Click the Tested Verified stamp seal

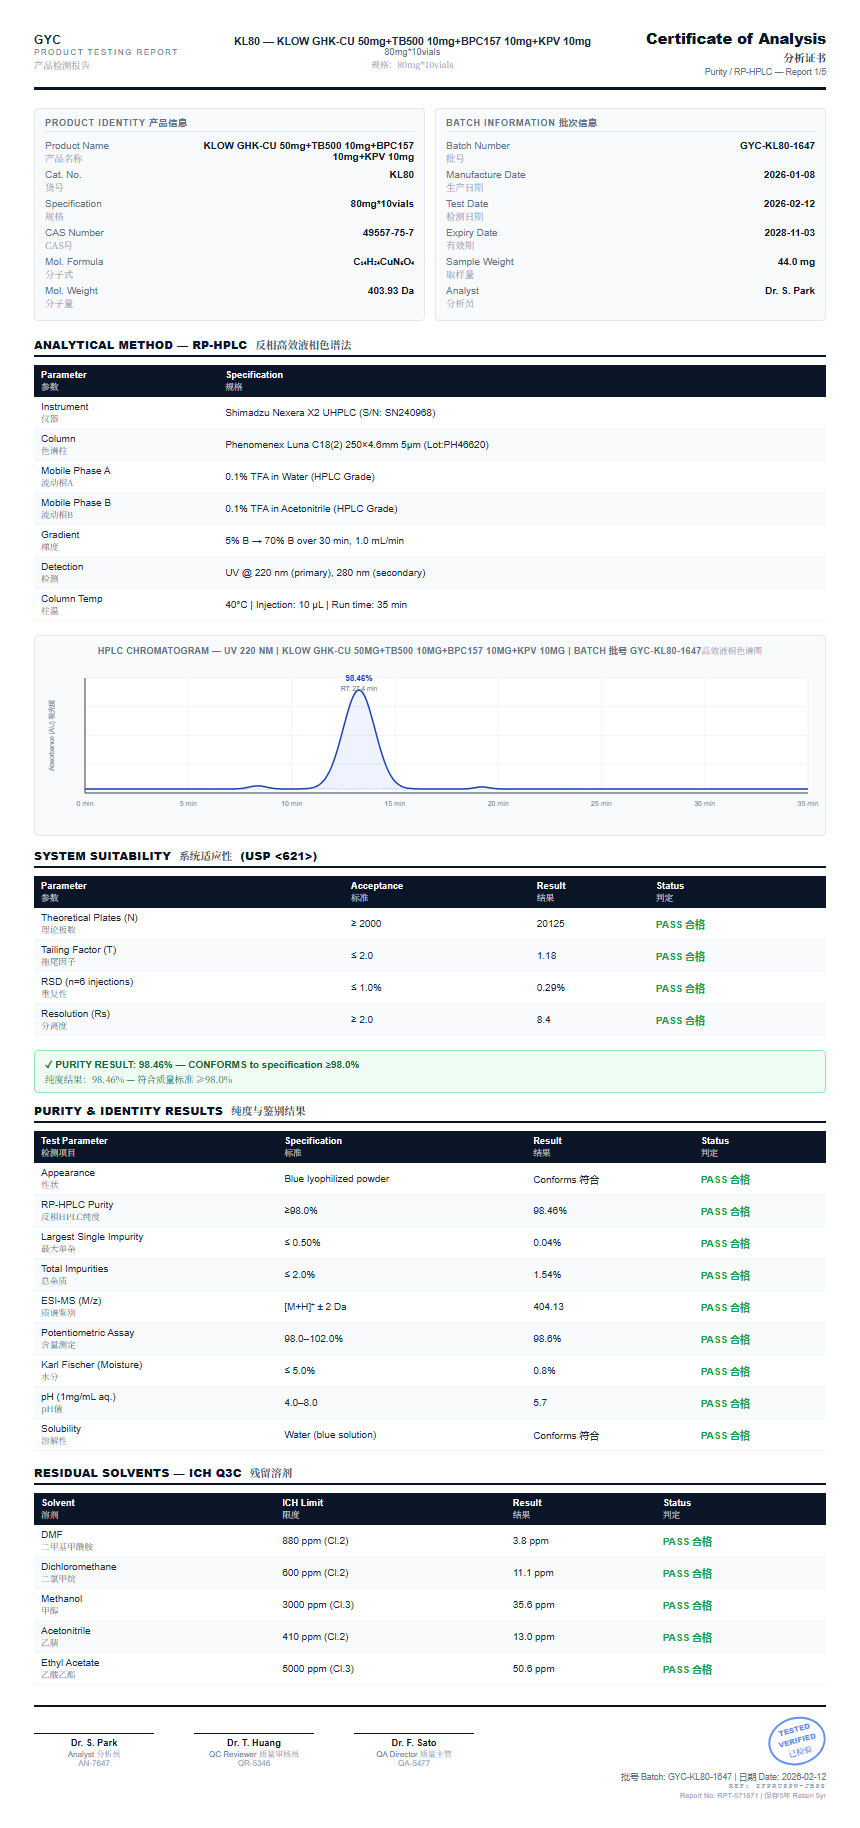pos(796,1741)
